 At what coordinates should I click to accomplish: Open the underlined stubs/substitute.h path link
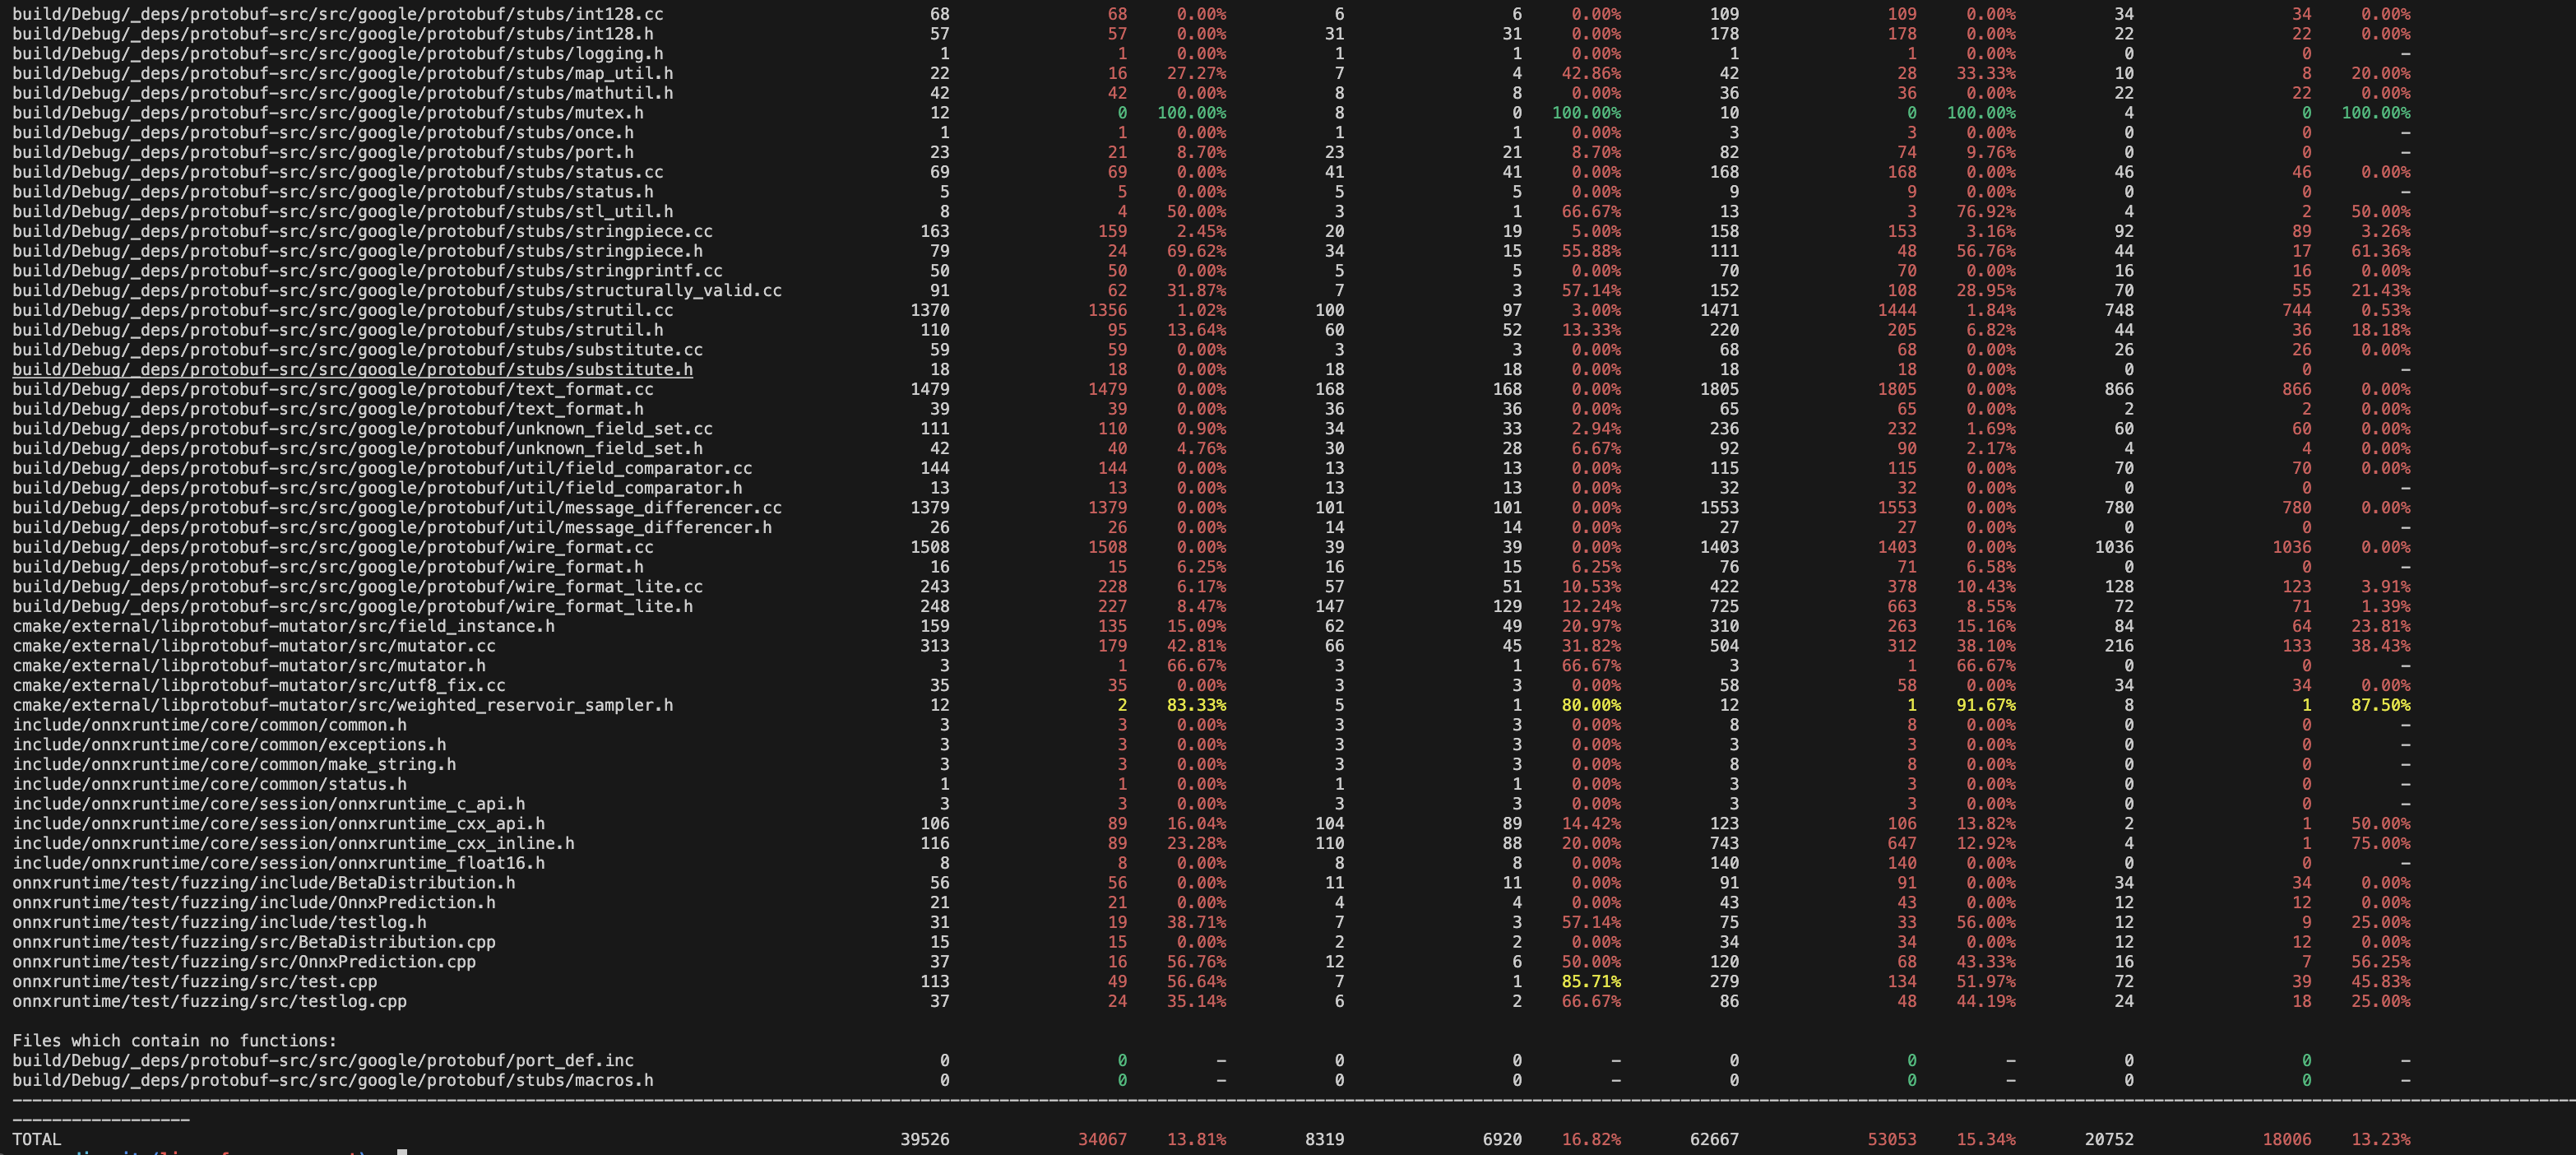pos(352,370)
